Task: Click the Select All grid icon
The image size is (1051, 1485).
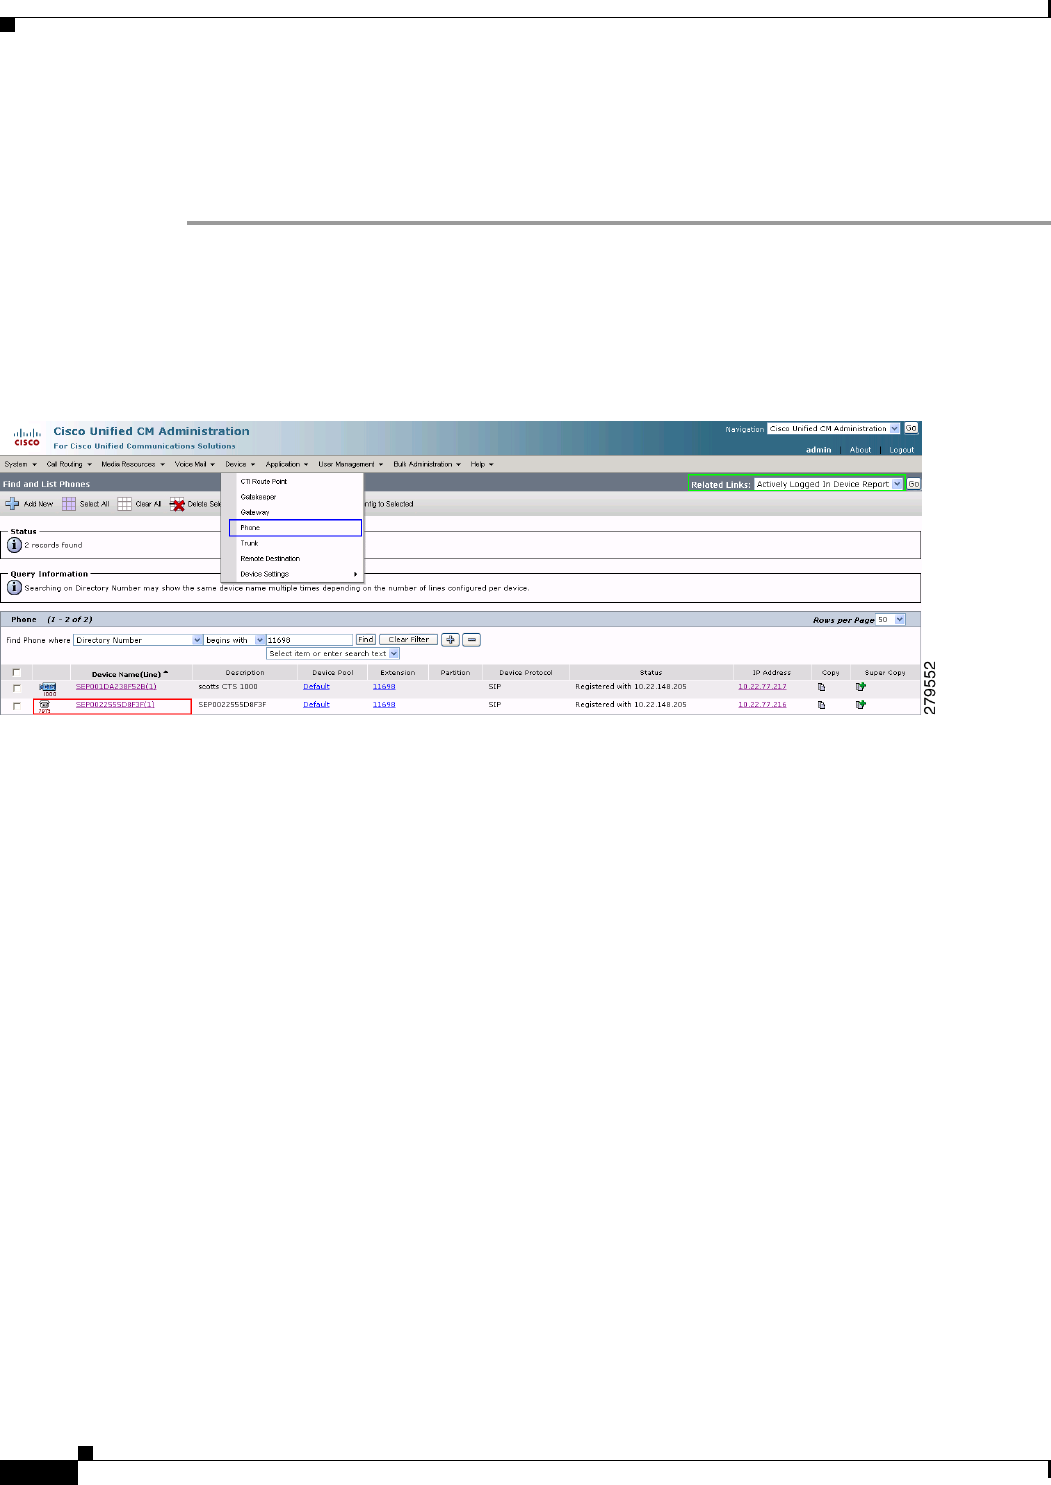Action: [x=69, y=504]
